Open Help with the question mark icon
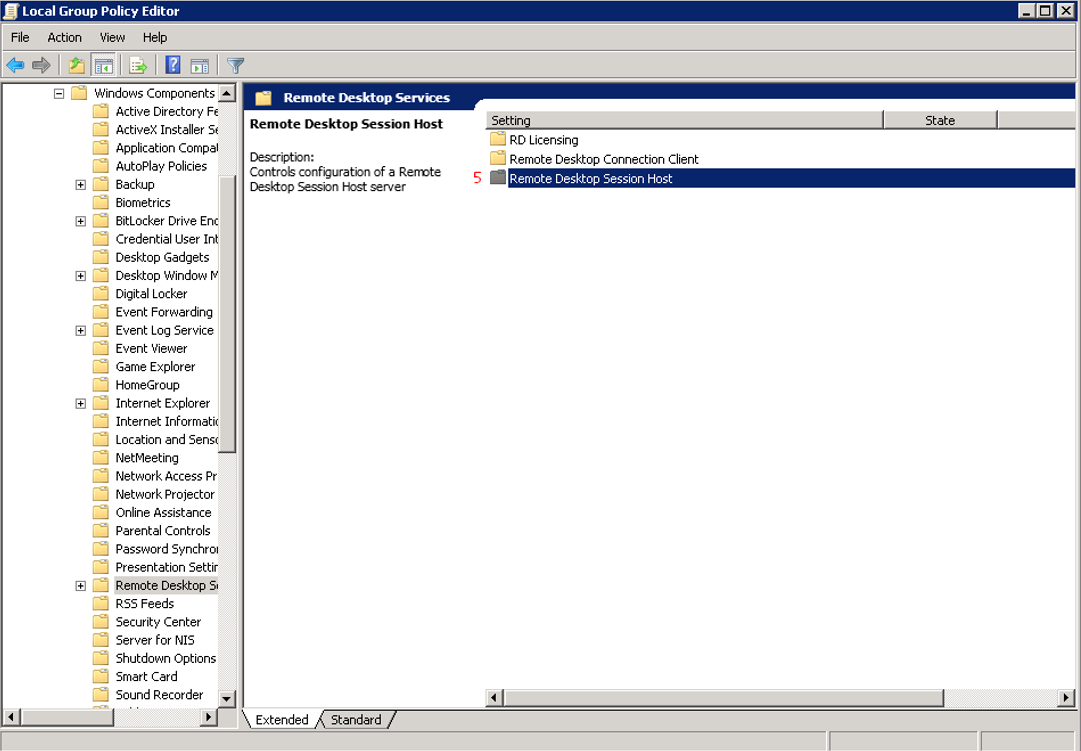Viewport: 1081px width, 751px height. click(173, 66)
